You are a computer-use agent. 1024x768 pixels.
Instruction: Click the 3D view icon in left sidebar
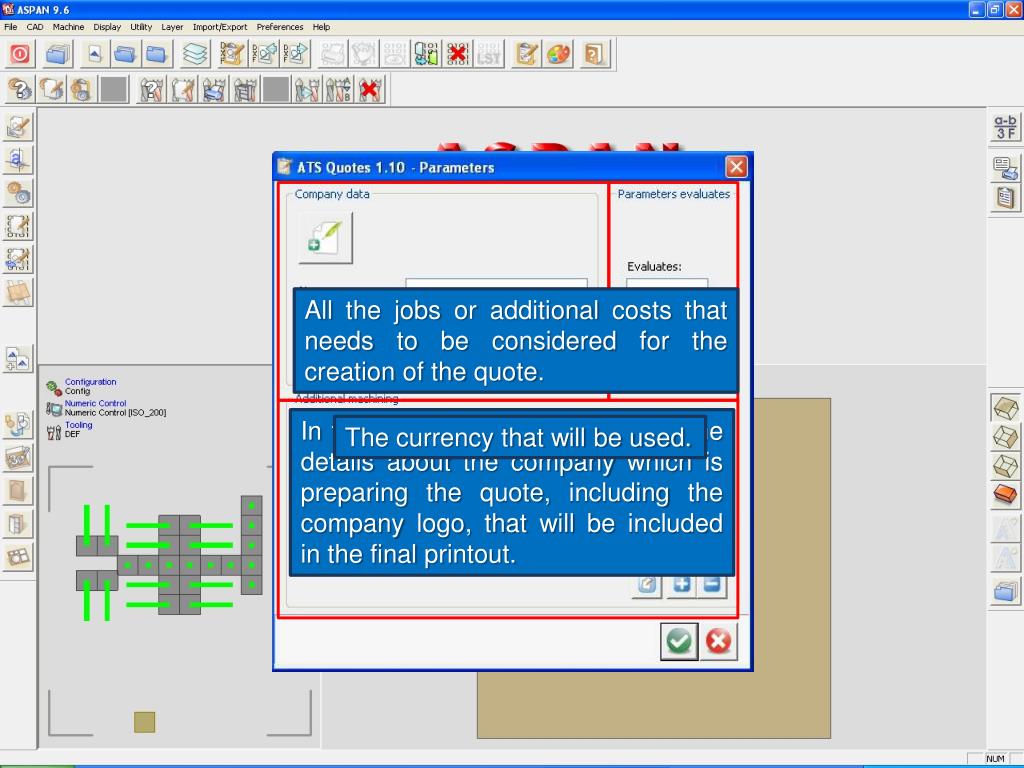[x=18, y=458]
